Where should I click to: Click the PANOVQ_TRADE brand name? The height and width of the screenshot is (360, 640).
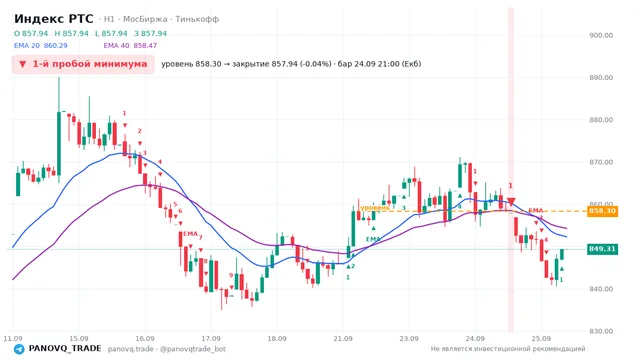tap(65, 349)
